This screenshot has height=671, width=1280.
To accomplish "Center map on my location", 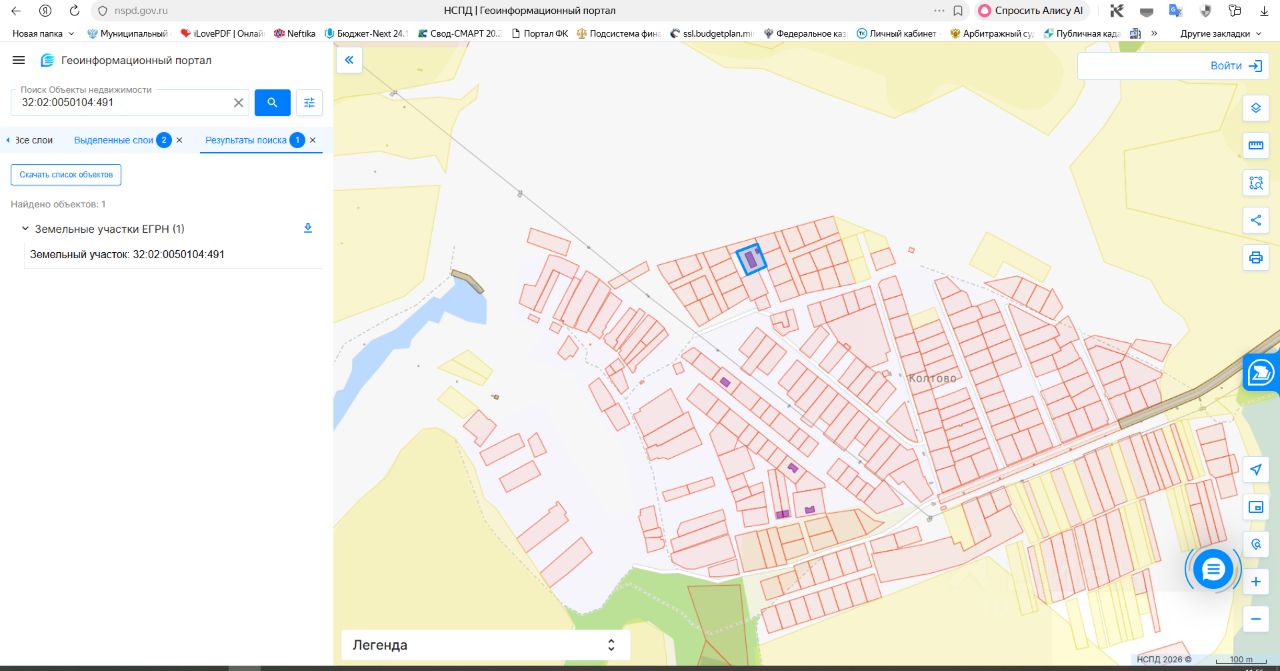I will [1256, 470].
